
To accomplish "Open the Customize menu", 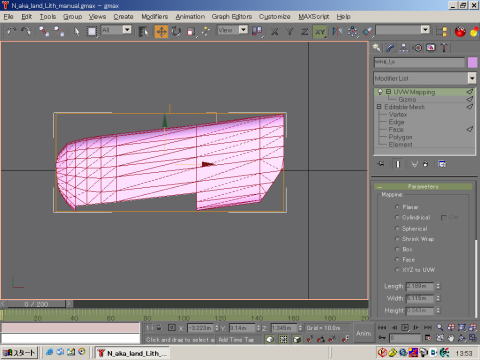I will pyautogui.click(x=275, y=16).
